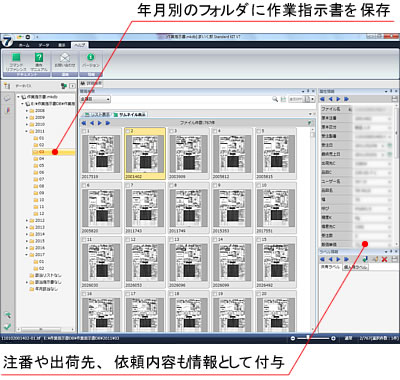400x380 pixels.
Task: Apply label with green check icon in label panel
Action: [365, 259]
